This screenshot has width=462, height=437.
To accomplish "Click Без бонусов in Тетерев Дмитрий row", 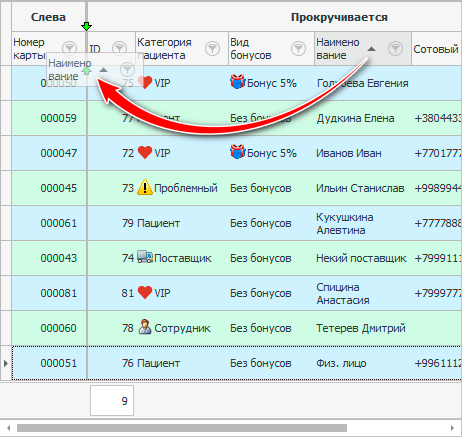I will (261, 328).
